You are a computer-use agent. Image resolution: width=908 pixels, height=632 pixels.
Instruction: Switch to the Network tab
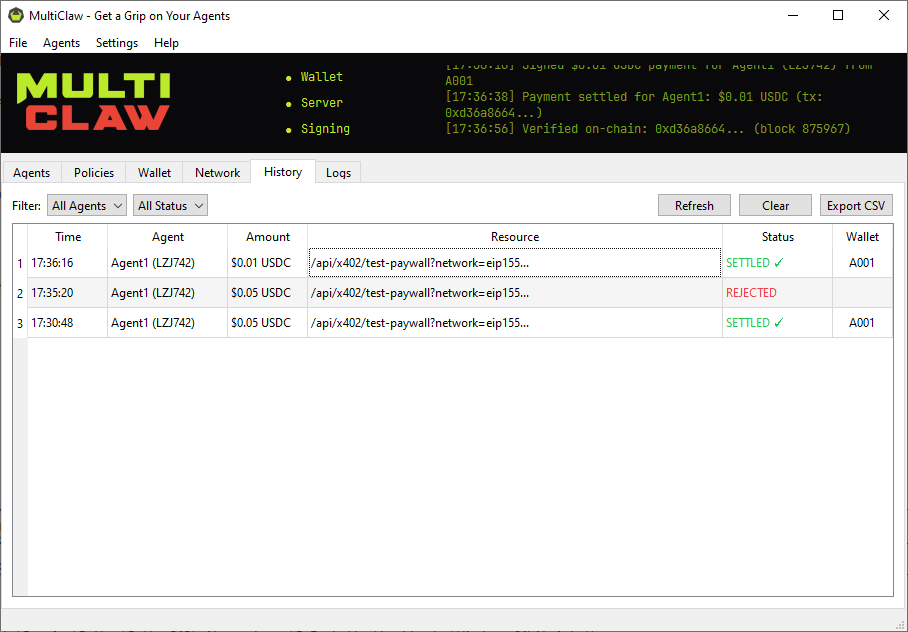(217, 172)
